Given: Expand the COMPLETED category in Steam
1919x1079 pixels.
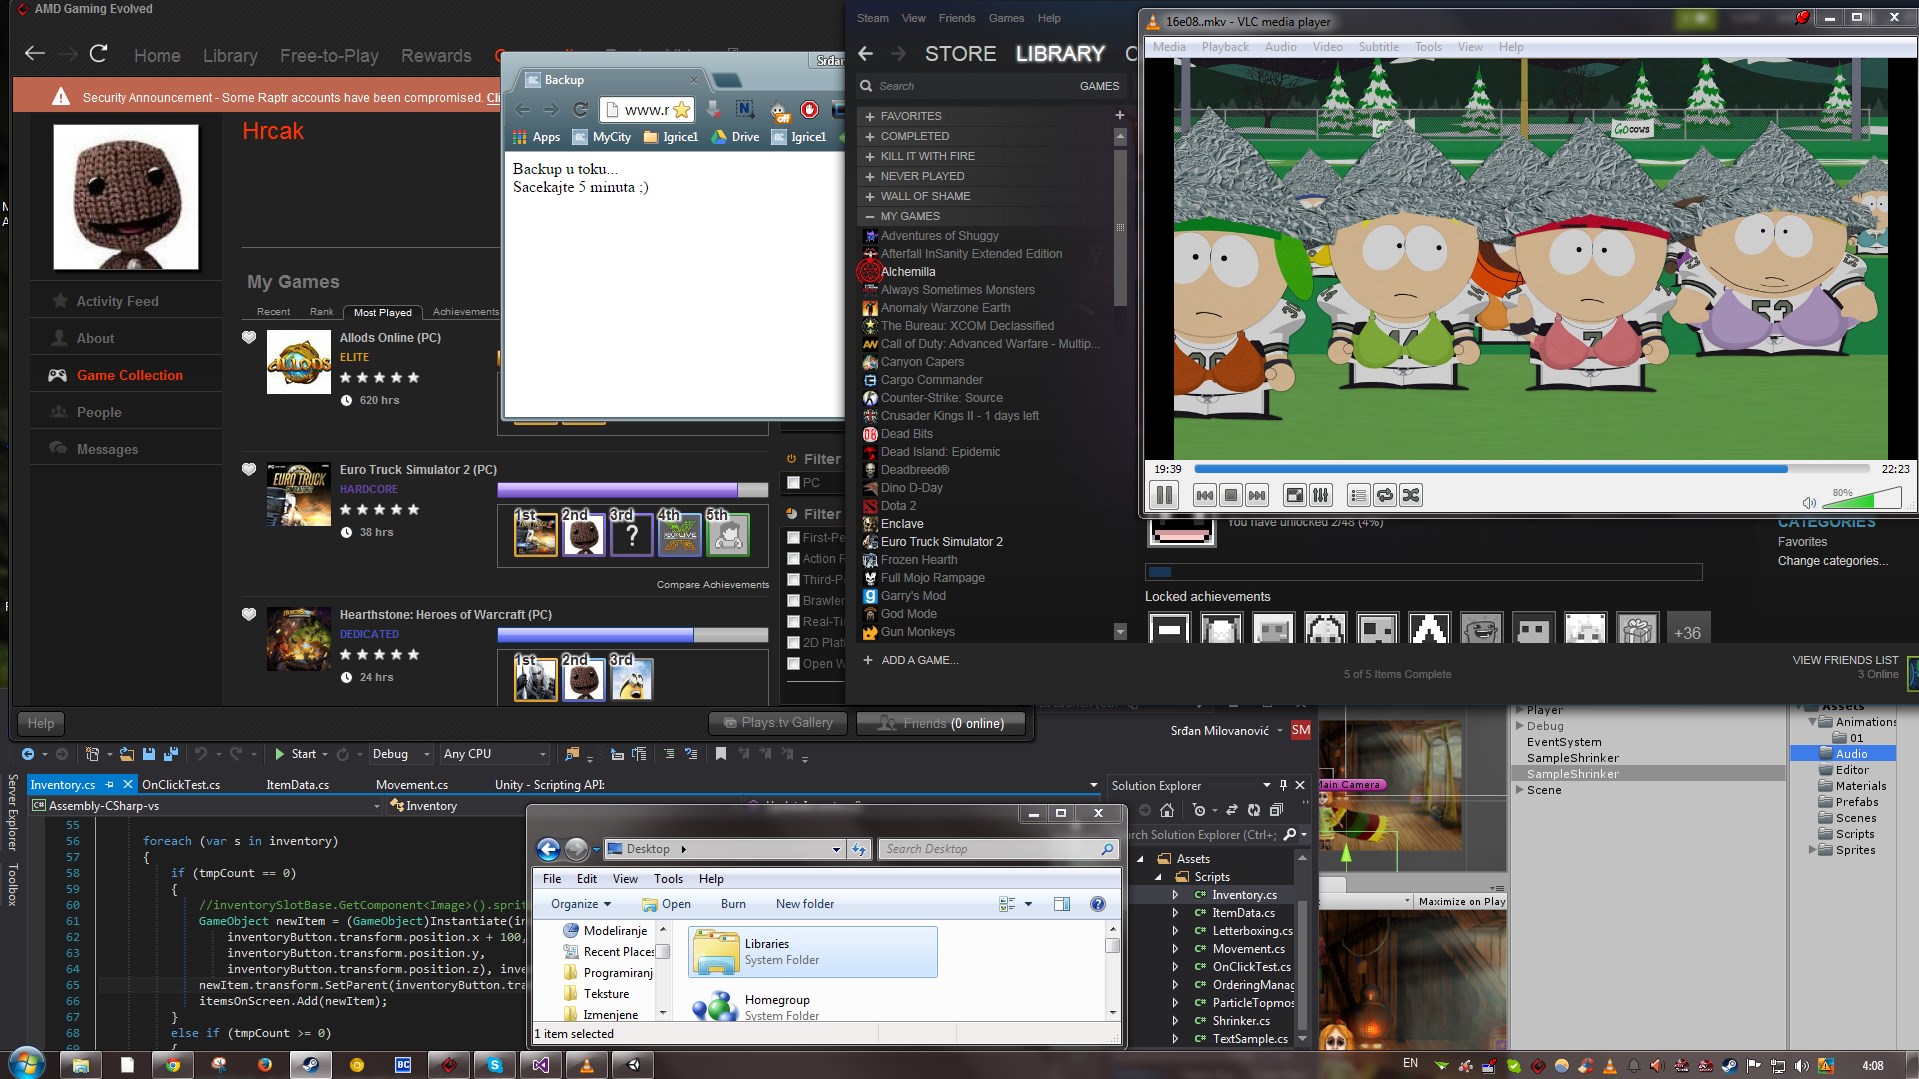Looking at the screenshot, I should (870, 136).
